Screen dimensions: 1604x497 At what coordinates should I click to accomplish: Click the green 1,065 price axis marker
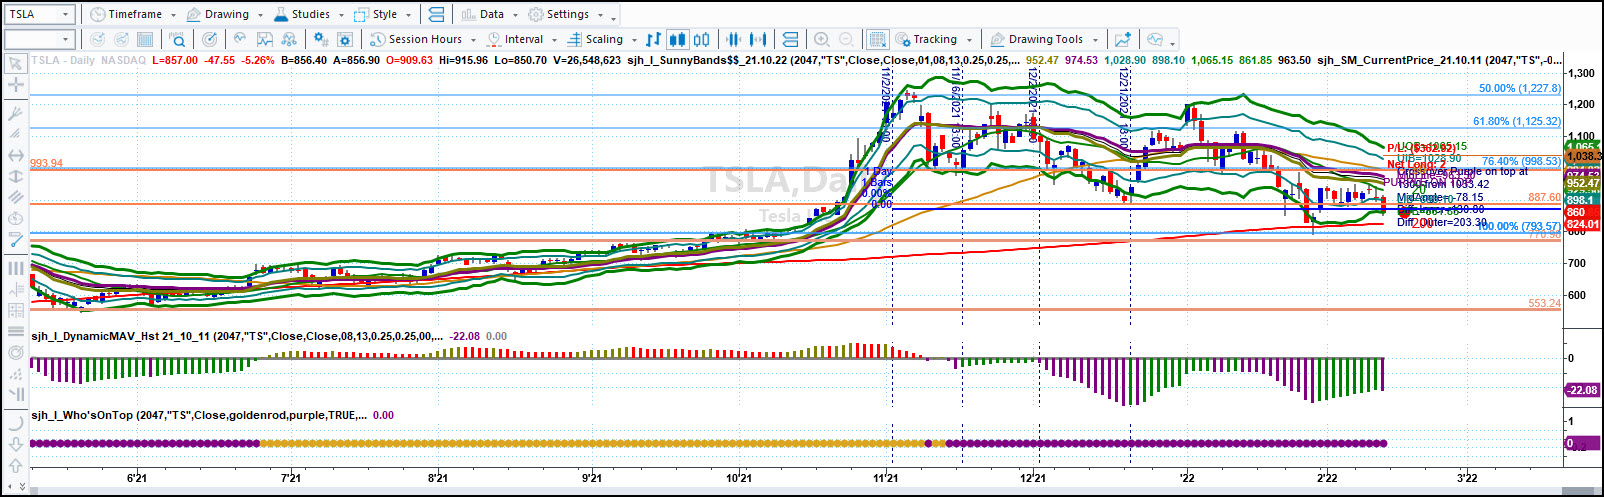(1582, 147)
